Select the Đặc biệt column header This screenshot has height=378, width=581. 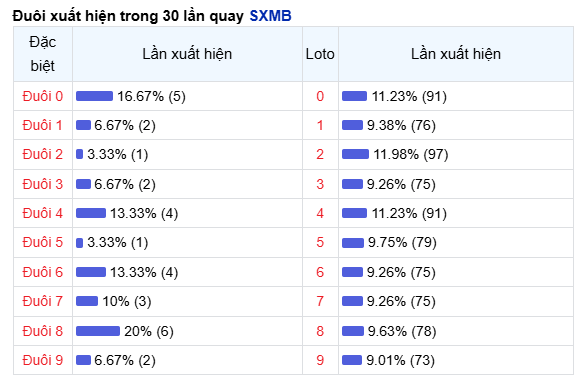point(43,54)
